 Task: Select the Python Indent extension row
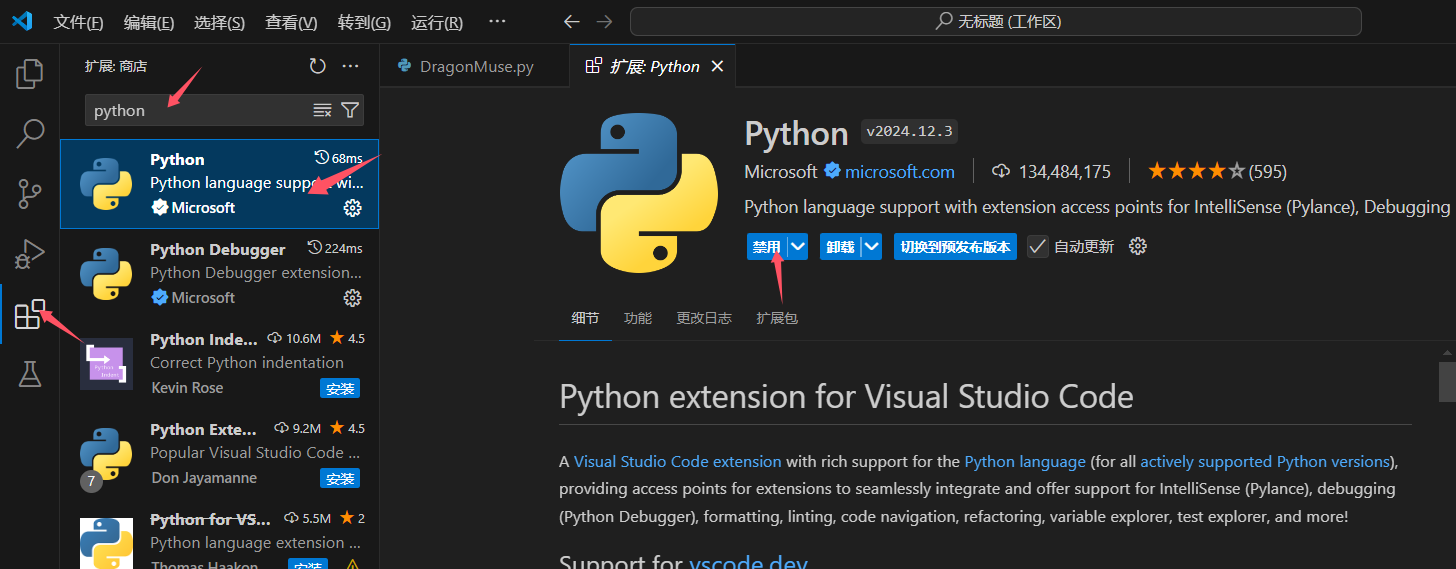[219, 364]
